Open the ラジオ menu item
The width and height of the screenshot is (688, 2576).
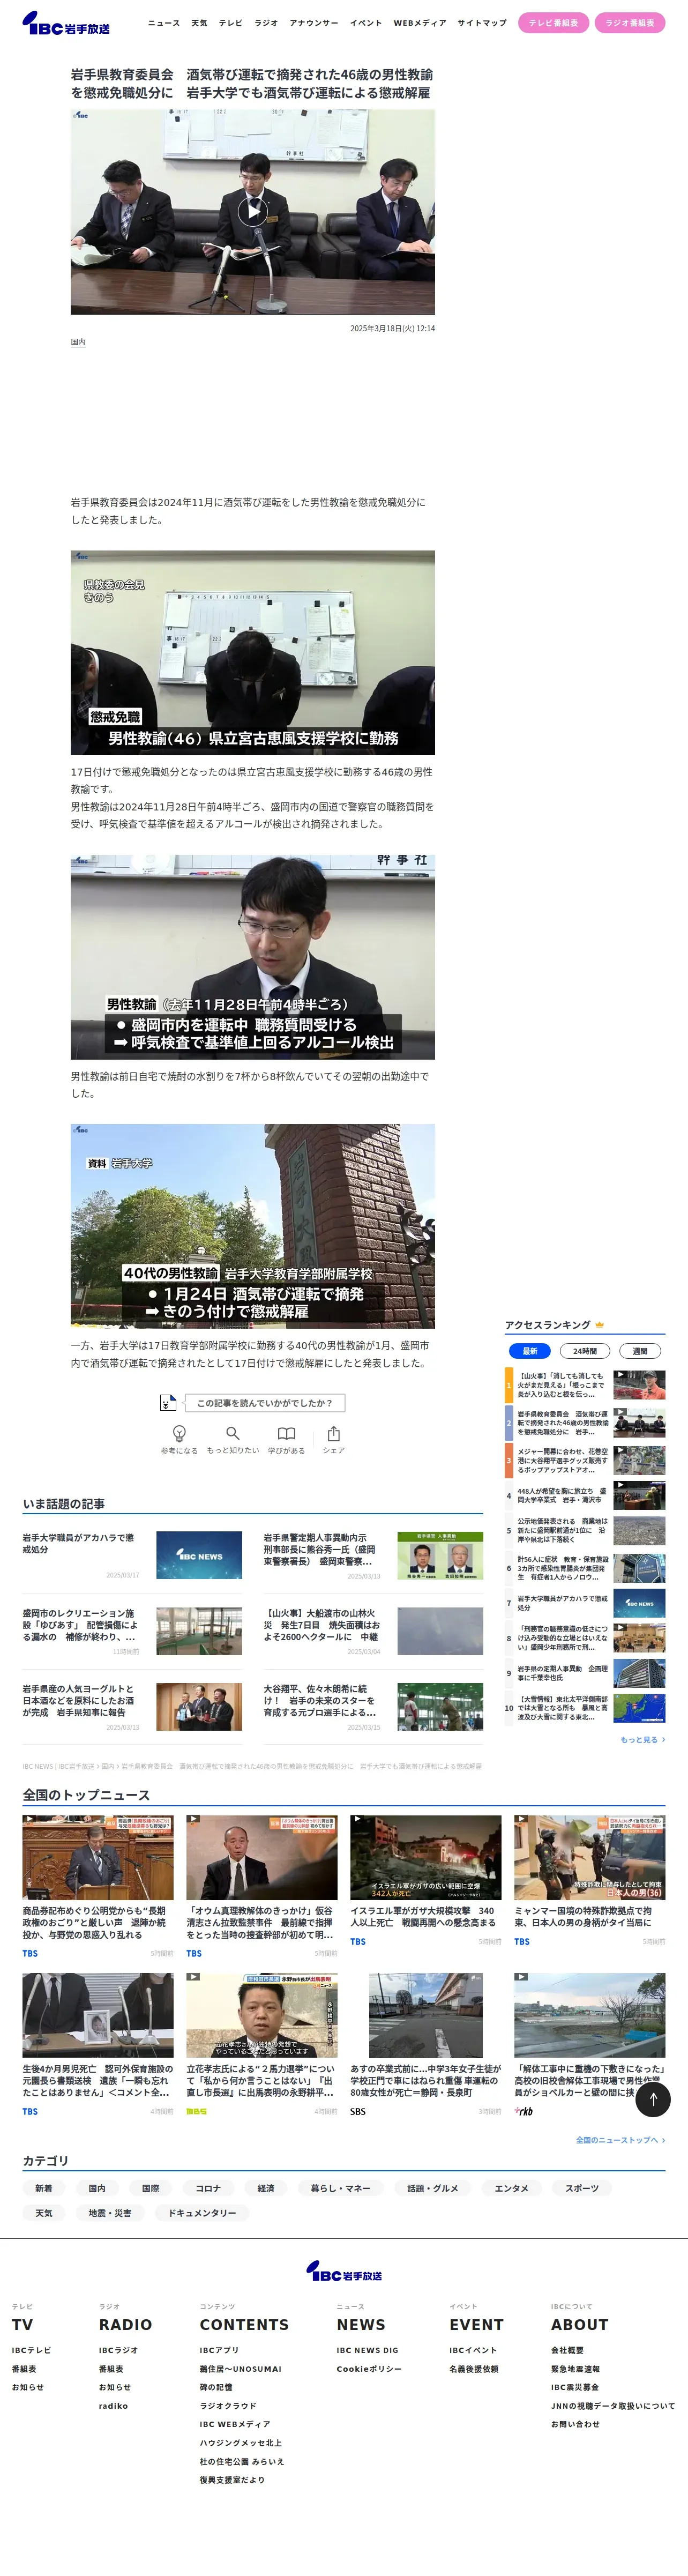point(266,23)
